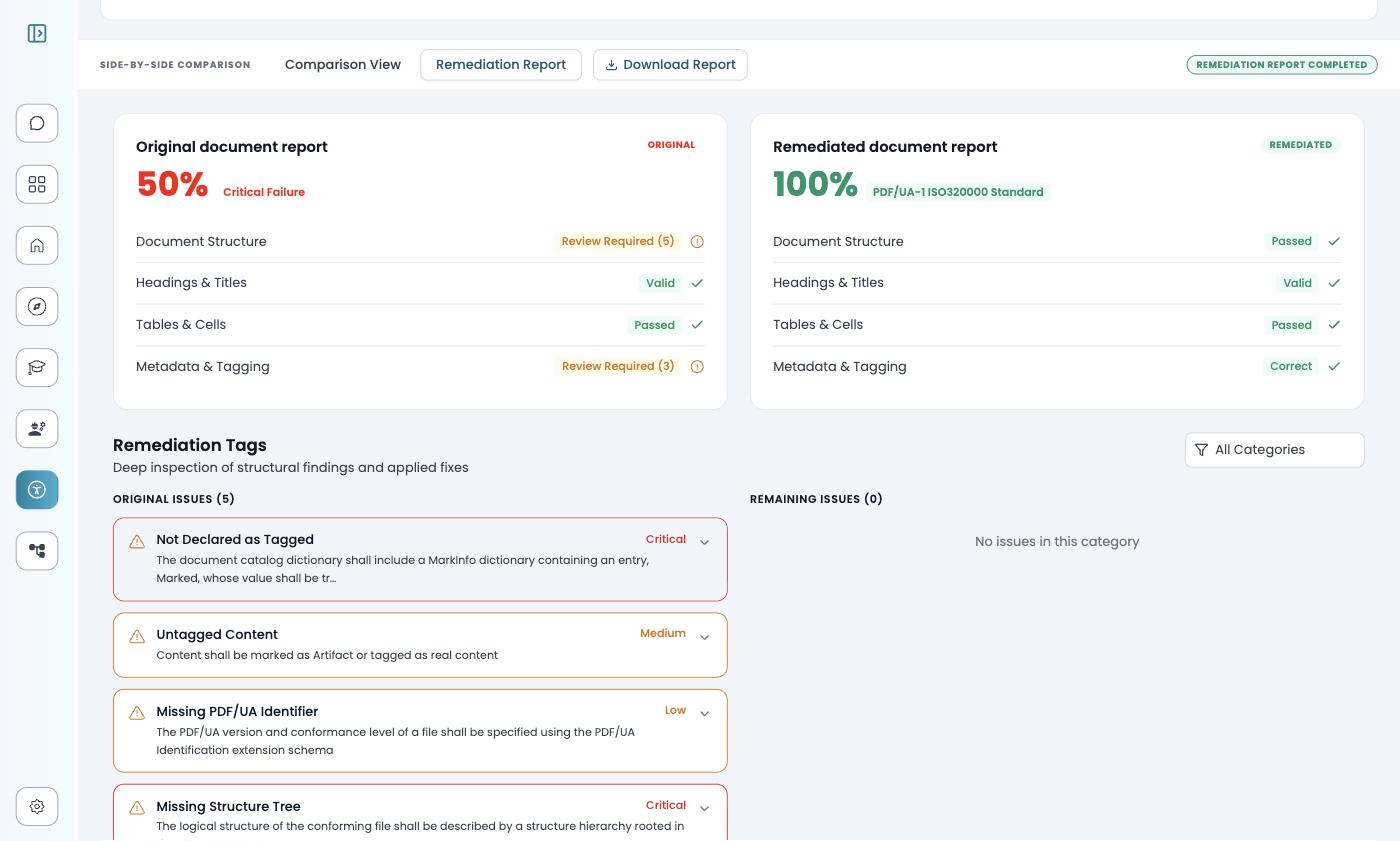Screen dimensions: 1400x841
Task: Download Report button
Action: point(670,64)
